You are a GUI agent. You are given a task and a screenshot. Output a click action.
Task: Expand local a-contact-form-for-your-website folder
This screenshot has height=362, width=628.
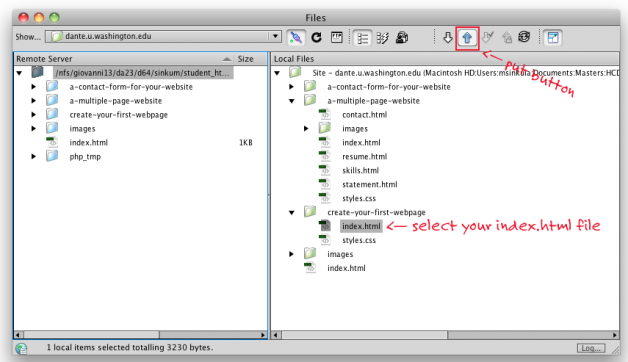coord(292,86)
